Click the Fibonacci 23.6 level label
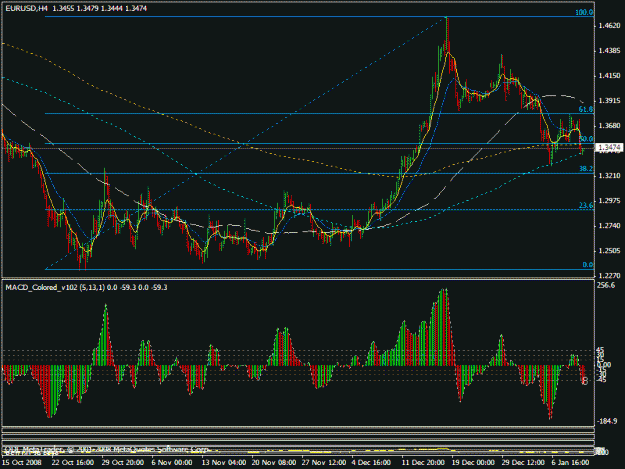Viewport: 625px width, 469px height. pyautogui.click(x=586, y=205)
